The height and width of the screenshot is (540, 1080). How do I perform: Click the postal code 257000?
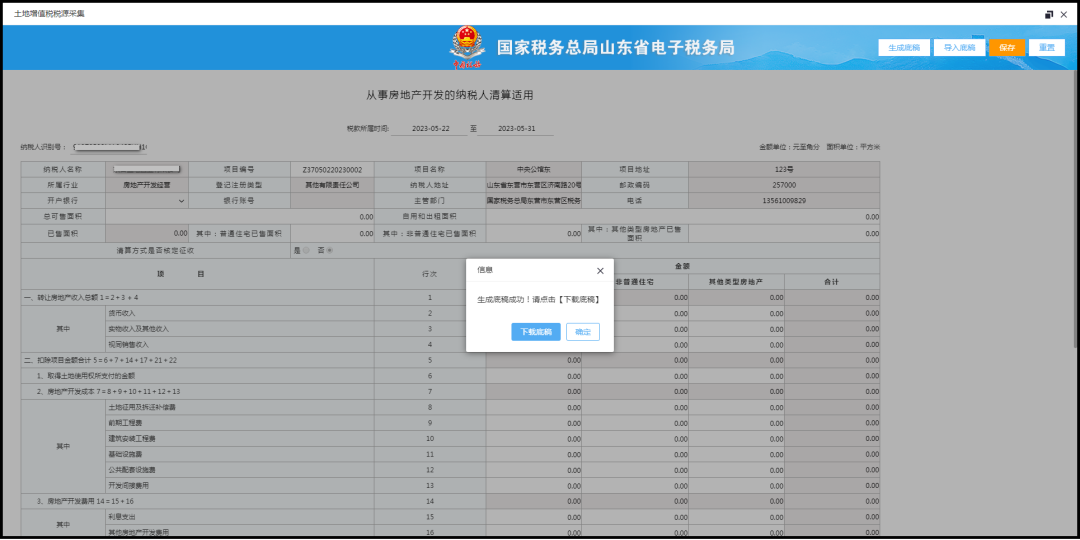784,185
